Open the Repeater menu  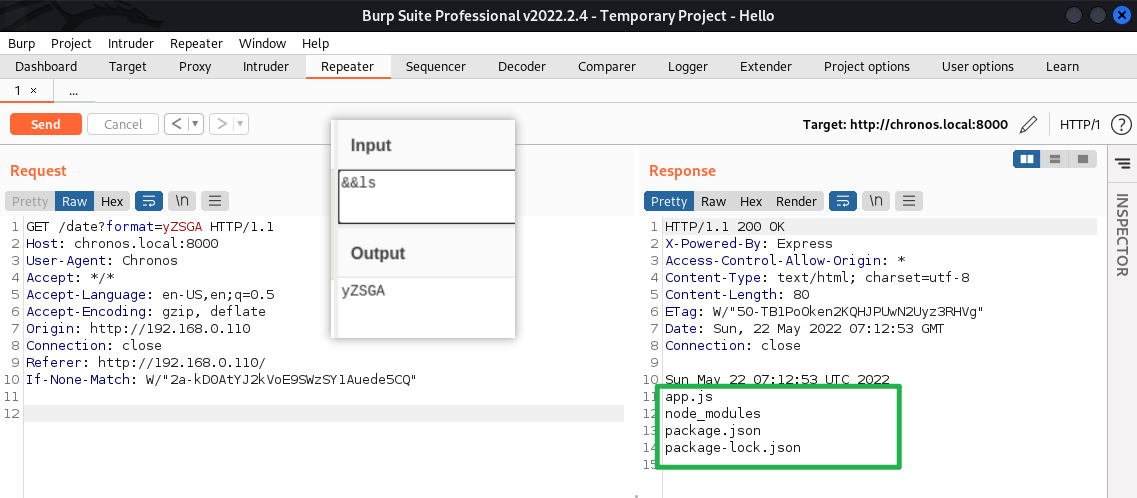tap(197, 43)
